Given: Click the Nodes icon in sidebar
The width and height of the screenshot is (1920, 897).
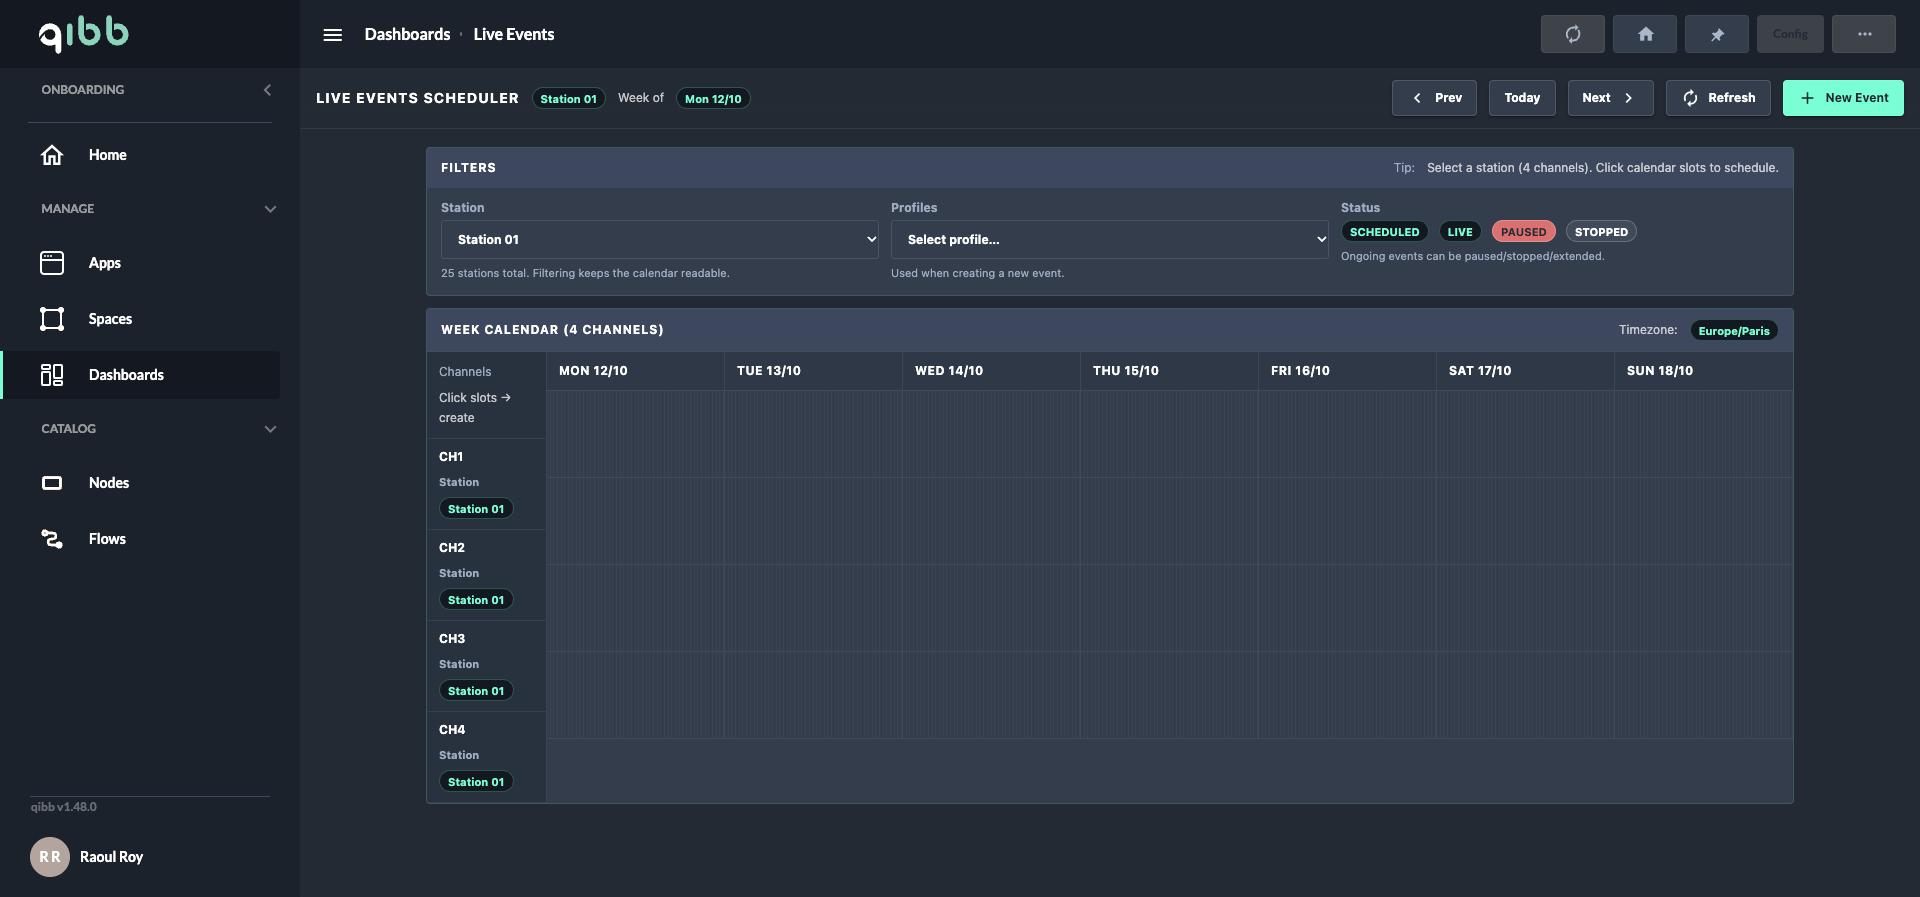Looking at the screenshot, I should 52,483.
